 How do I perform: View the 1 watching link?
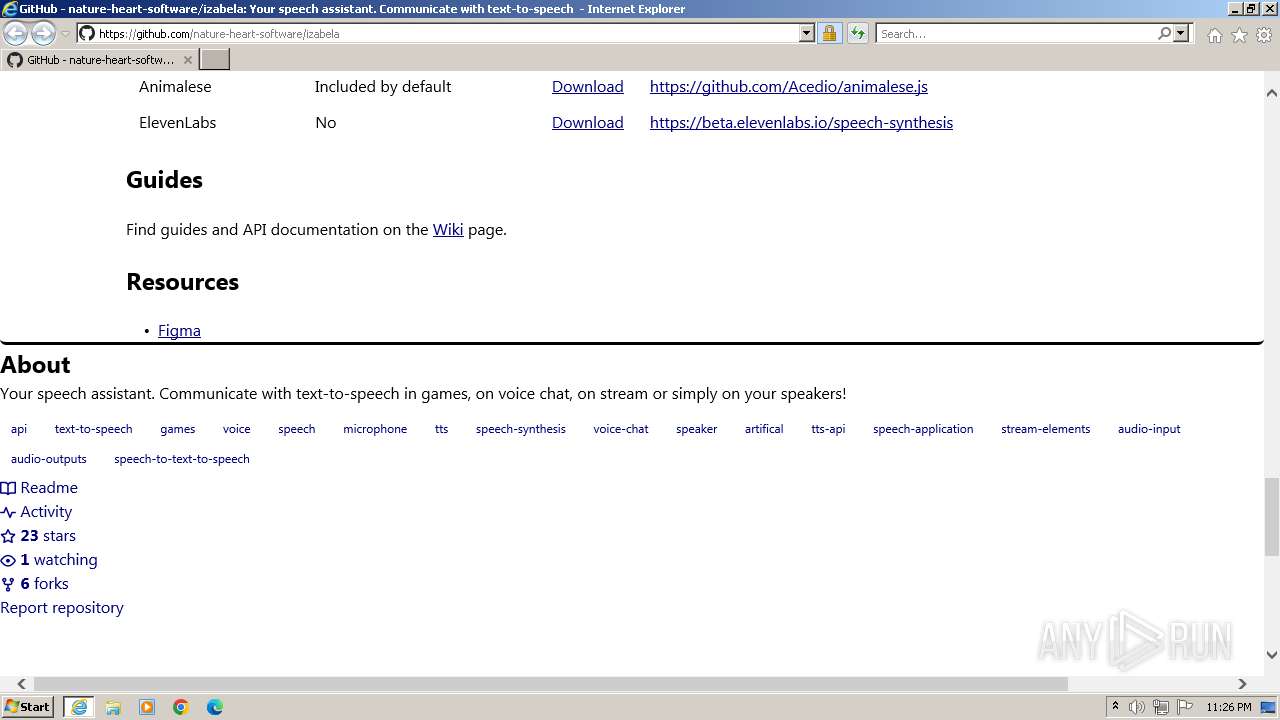[49, 560]
